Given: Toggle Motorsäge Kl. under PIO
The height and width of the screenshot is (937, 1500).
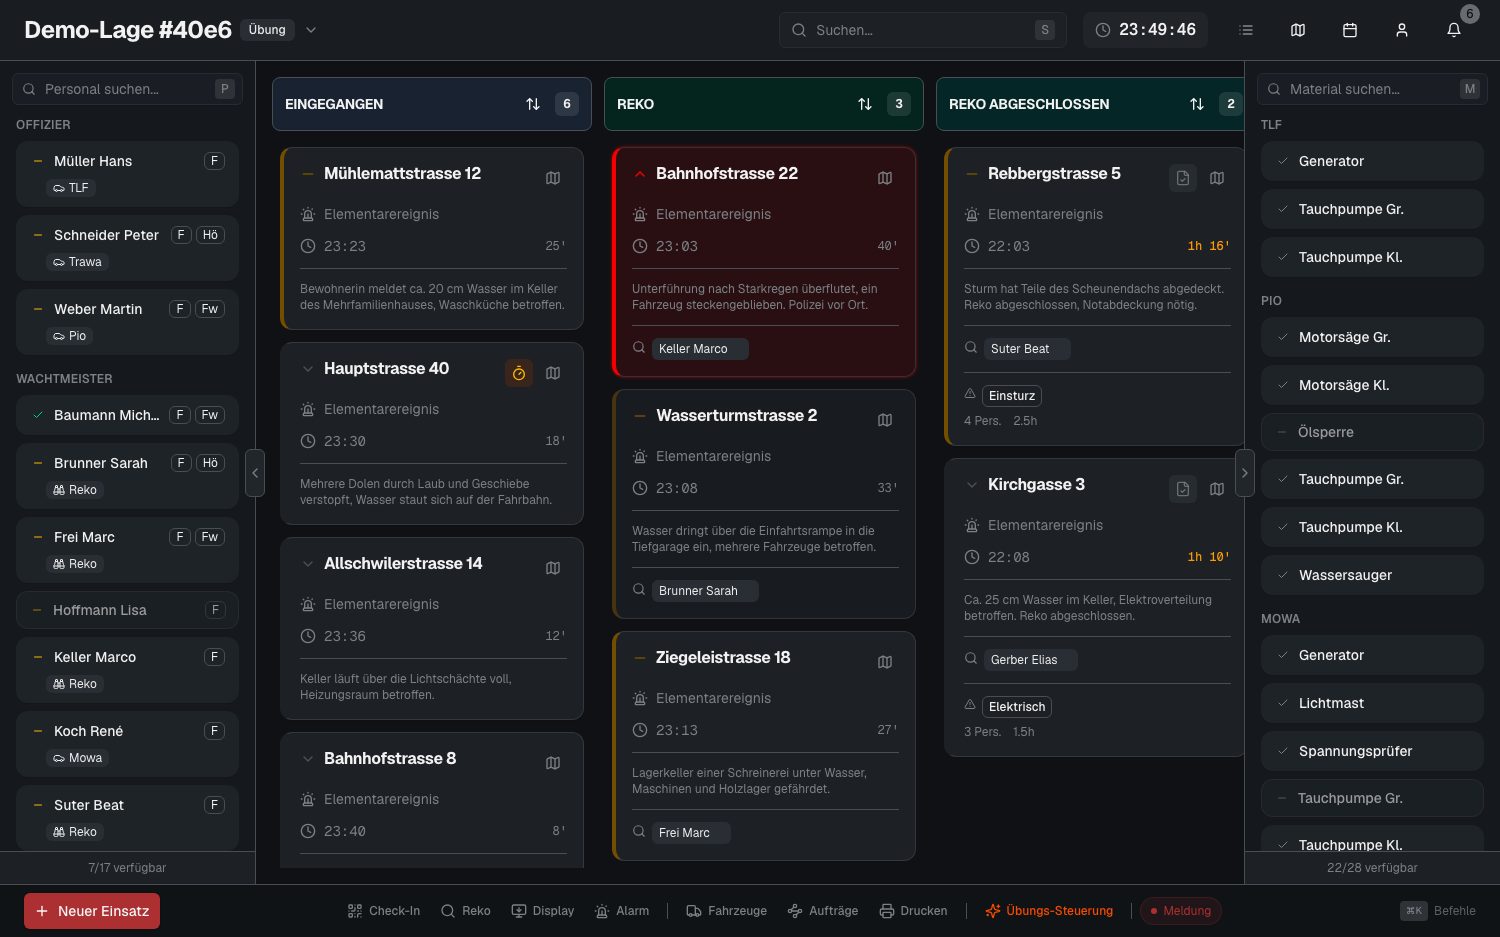Looking at the screenshot, I should coord(1371,385).
